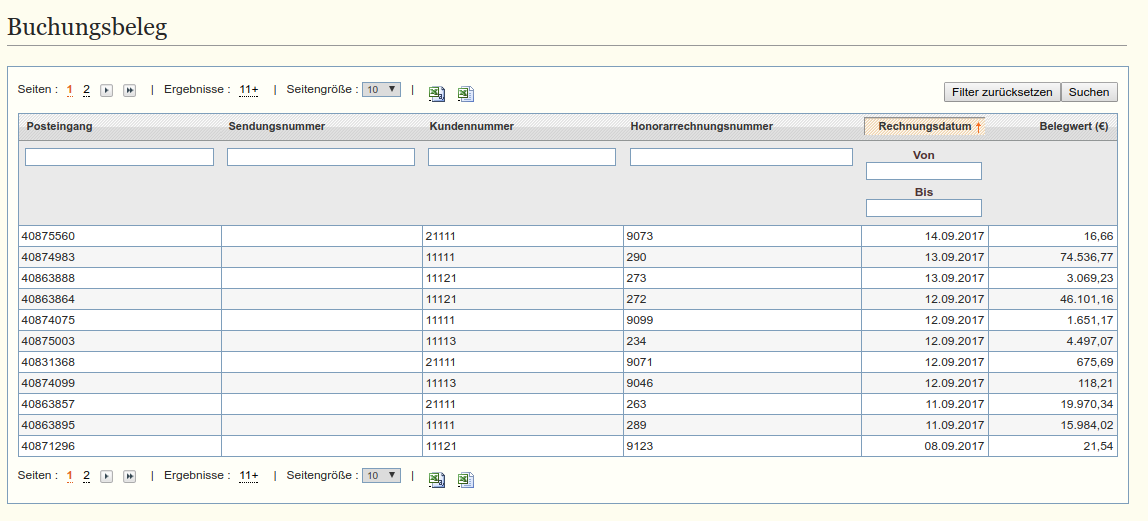This screenshot has height=521, width=1148.
Task: Click invoice number 273
Action: (636, 278)
